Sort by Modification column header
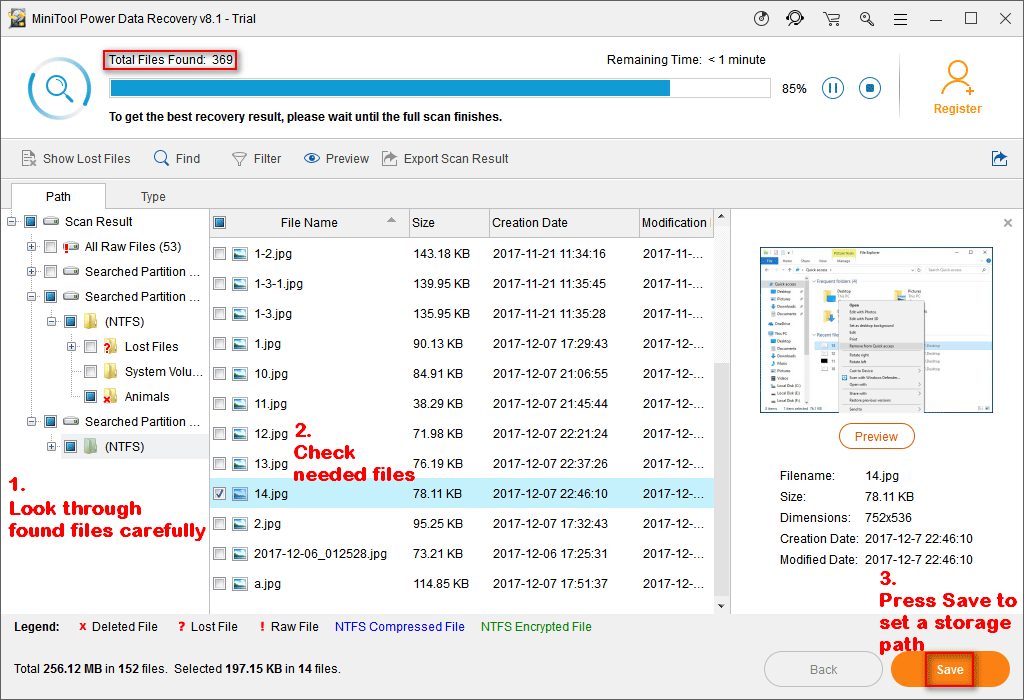The width and height of the screenshot is (1024, 700). coord(675,223)
